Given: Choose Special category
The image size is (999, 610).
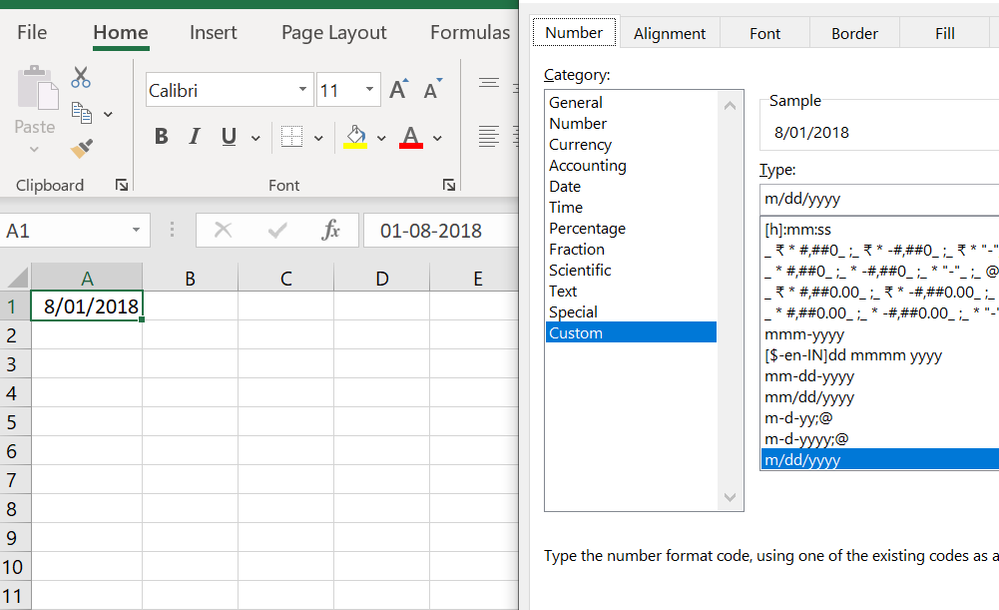Looking at the screenshot, I should pyautogui.click(x=631, y=312).
